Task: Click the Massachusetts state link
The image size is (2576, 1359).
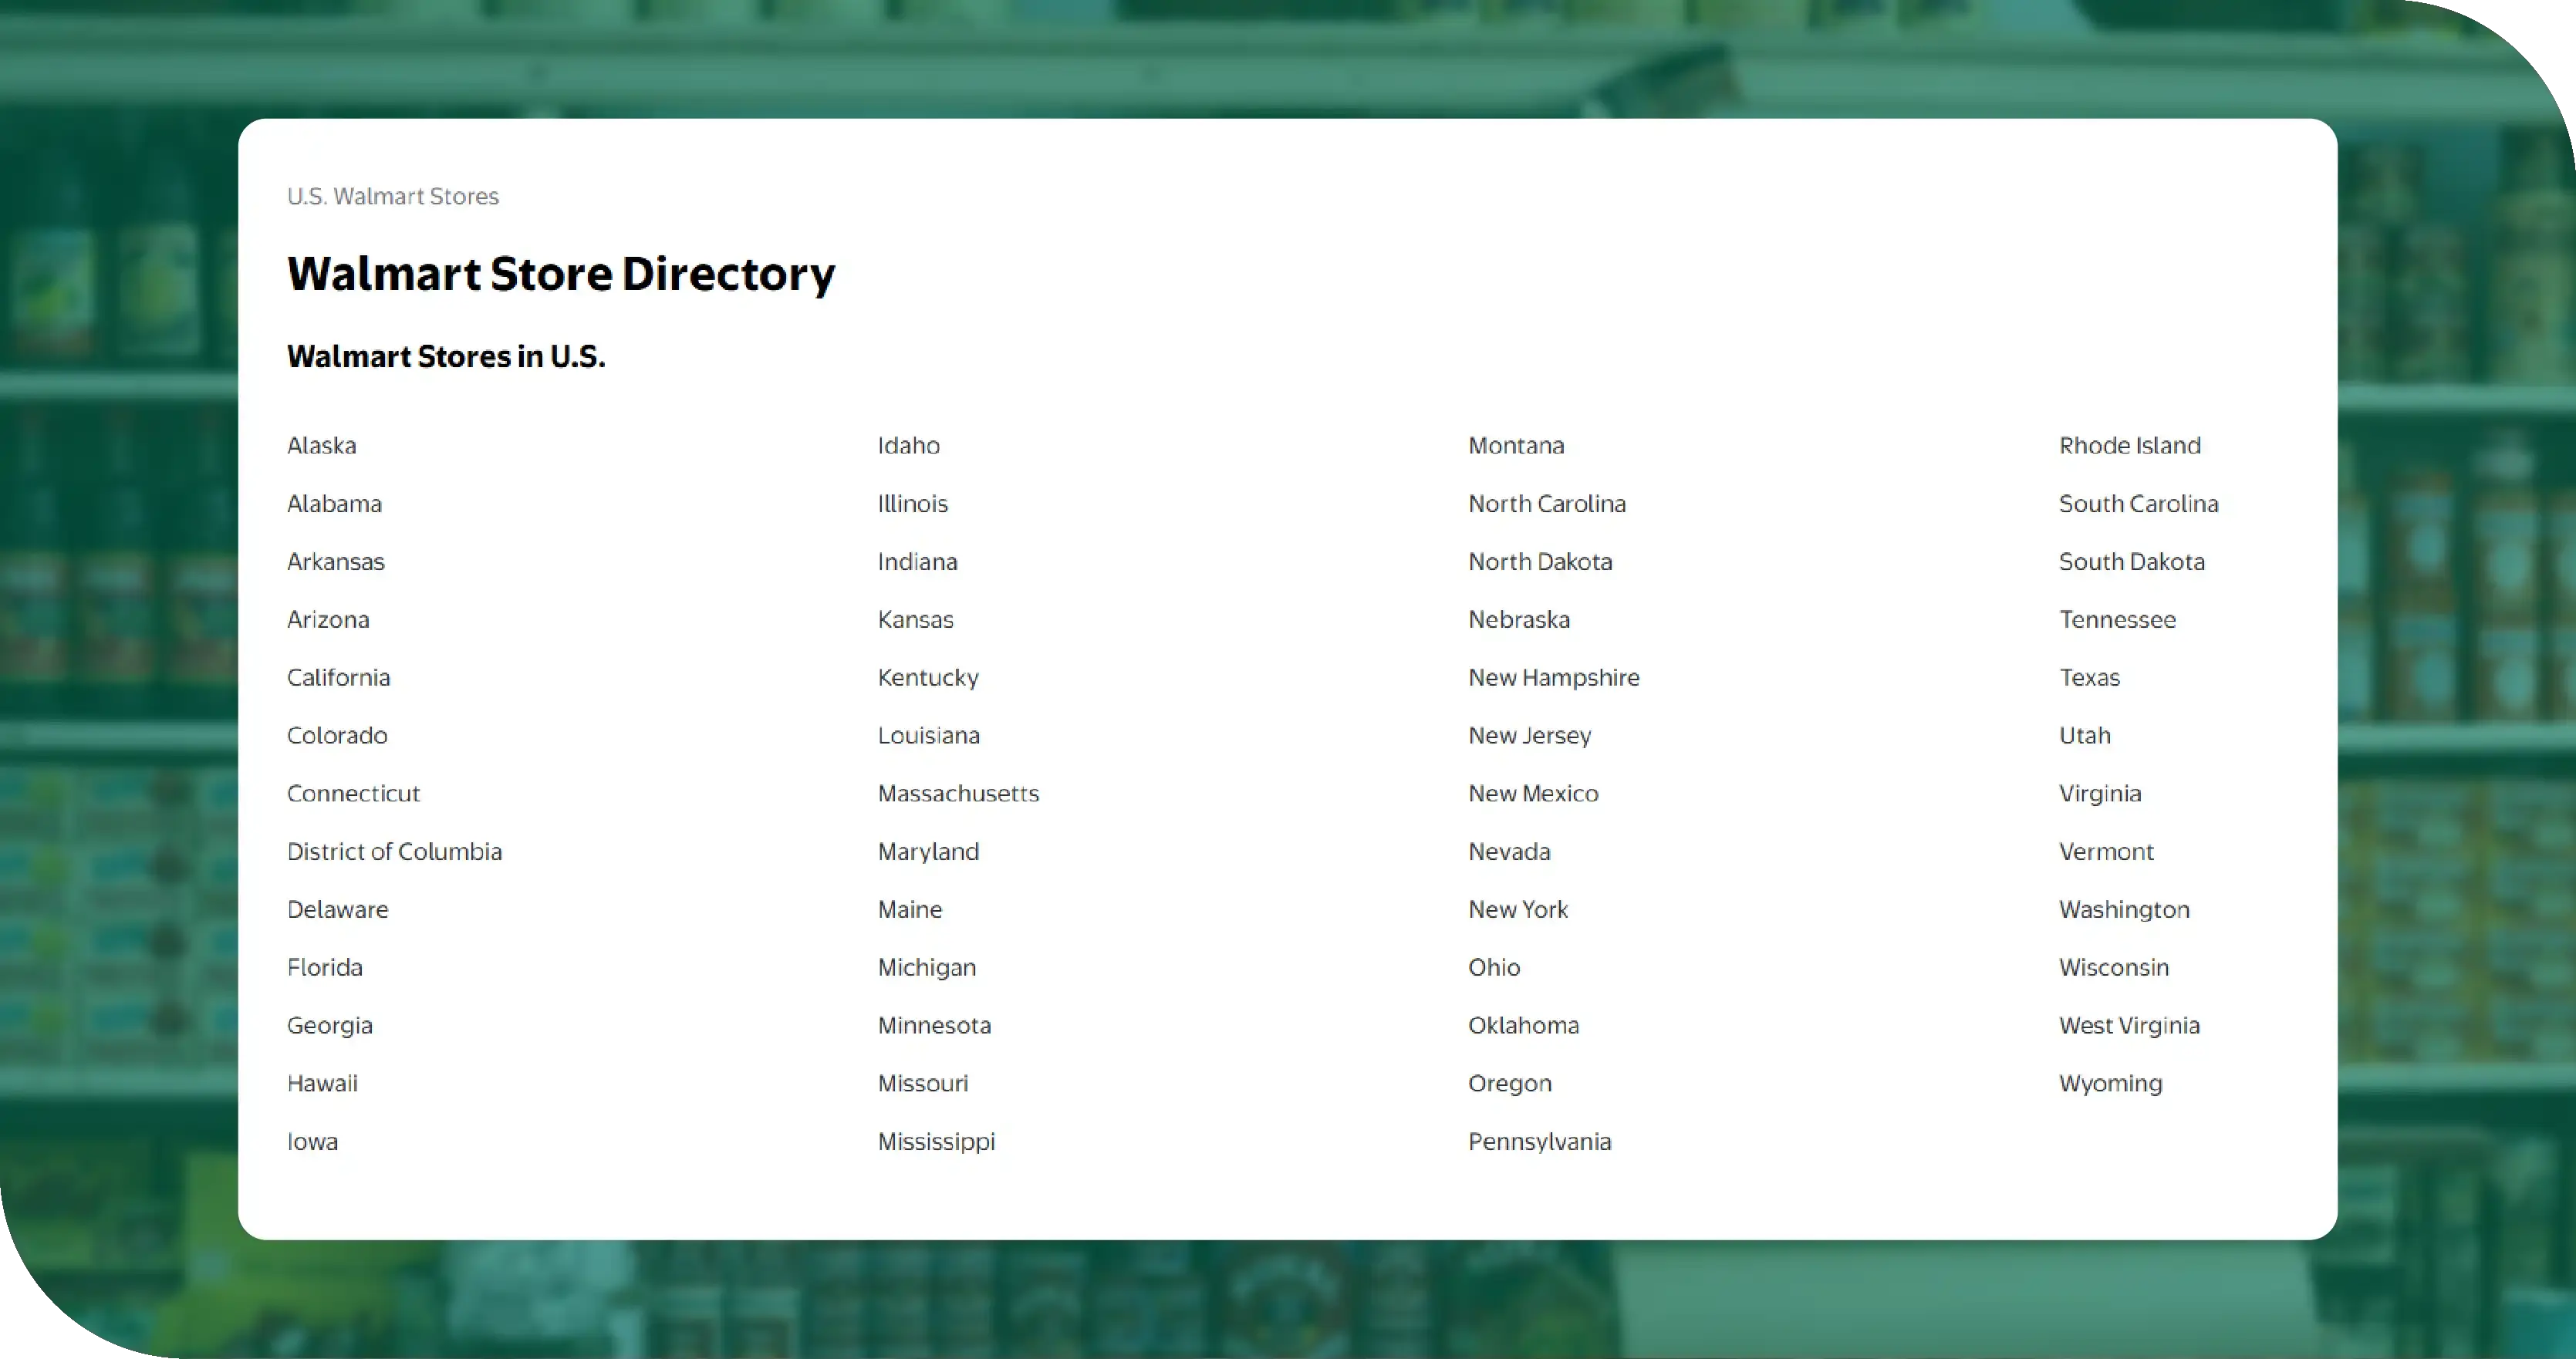Action: click(959, 793)
